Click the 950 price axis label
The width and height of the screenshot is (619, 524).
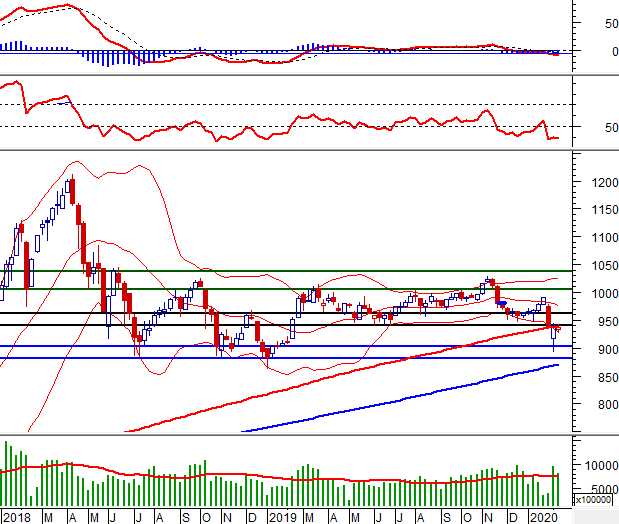[x=608, y=322]
